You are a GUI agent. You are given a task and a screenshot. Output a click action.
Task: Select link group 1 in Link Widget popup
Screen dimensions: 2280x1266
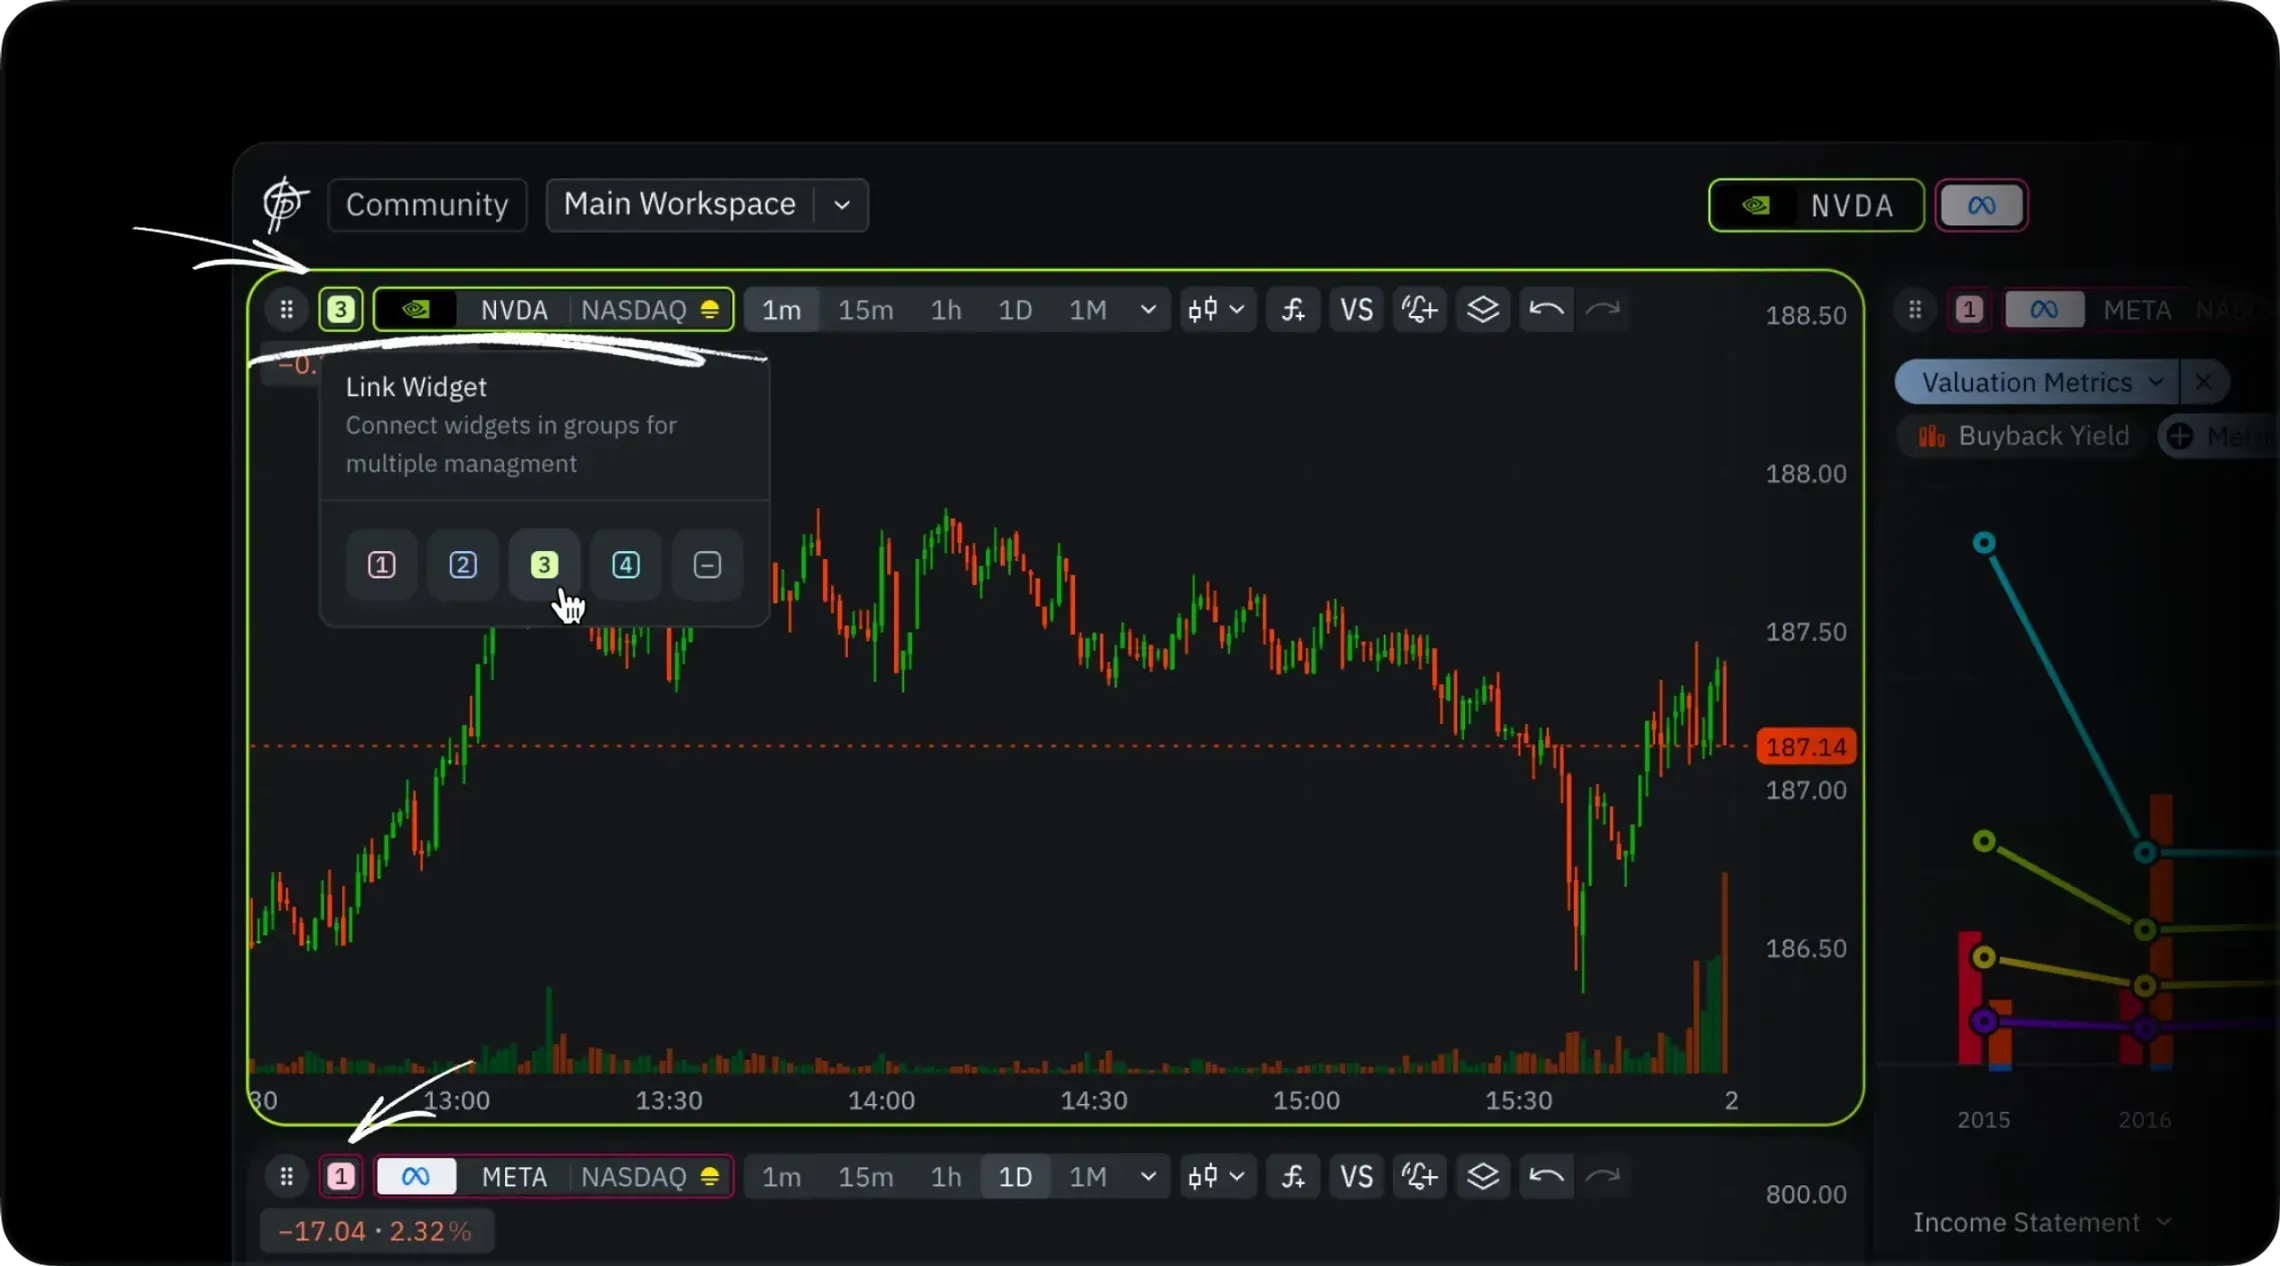point(381,565)
